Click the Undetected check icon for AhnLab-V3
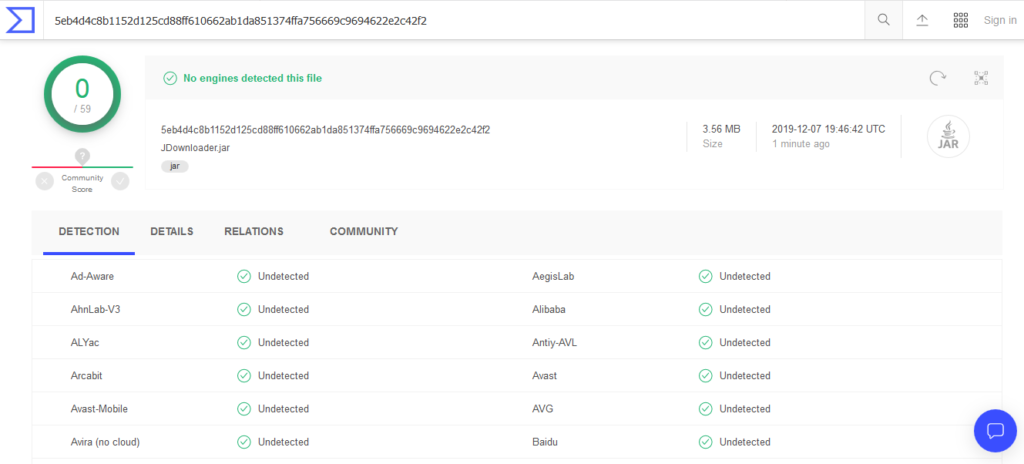Image resolution: width=1024 pixels, height=464 pixels. coord(244,309)
